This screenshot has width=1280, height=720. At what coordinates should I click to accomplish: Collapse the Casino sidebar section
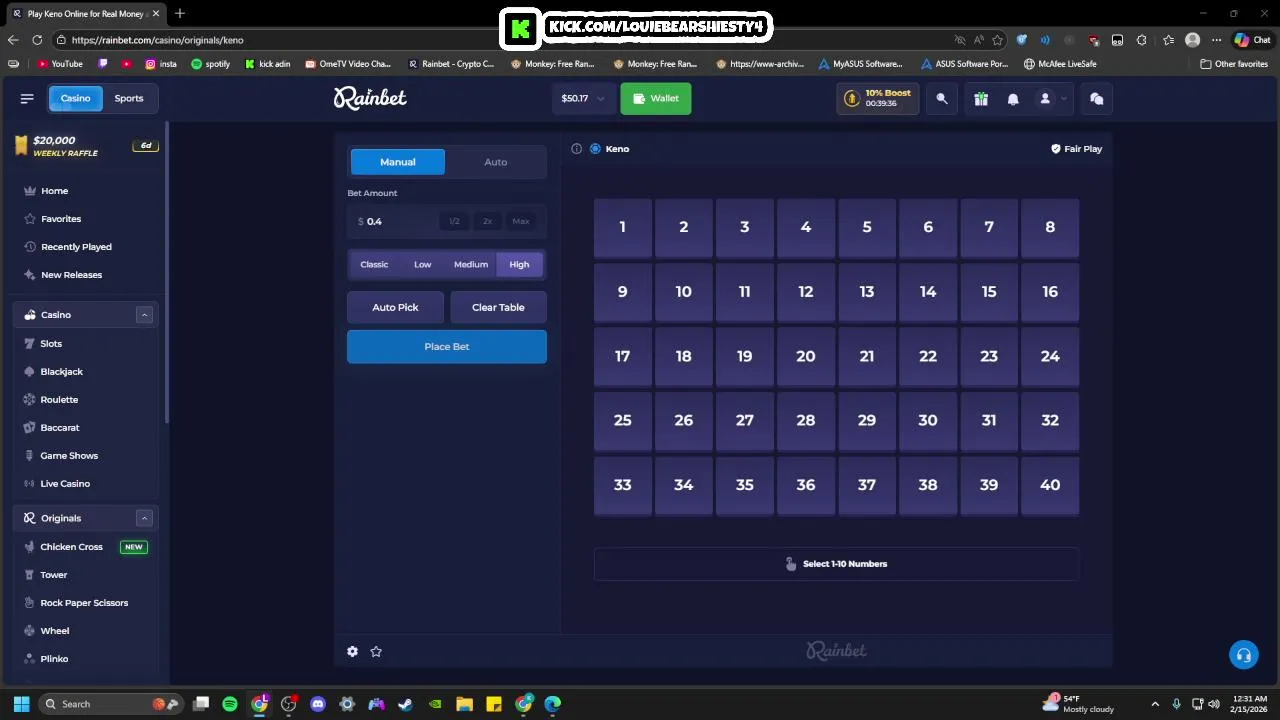click(x=144, y=315)
